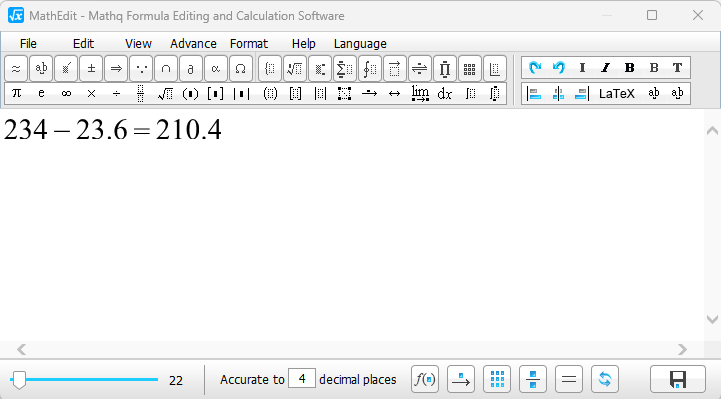This screenshot has width=721, height=399.
Task: Open the Help menu
Action: point(303,44)
